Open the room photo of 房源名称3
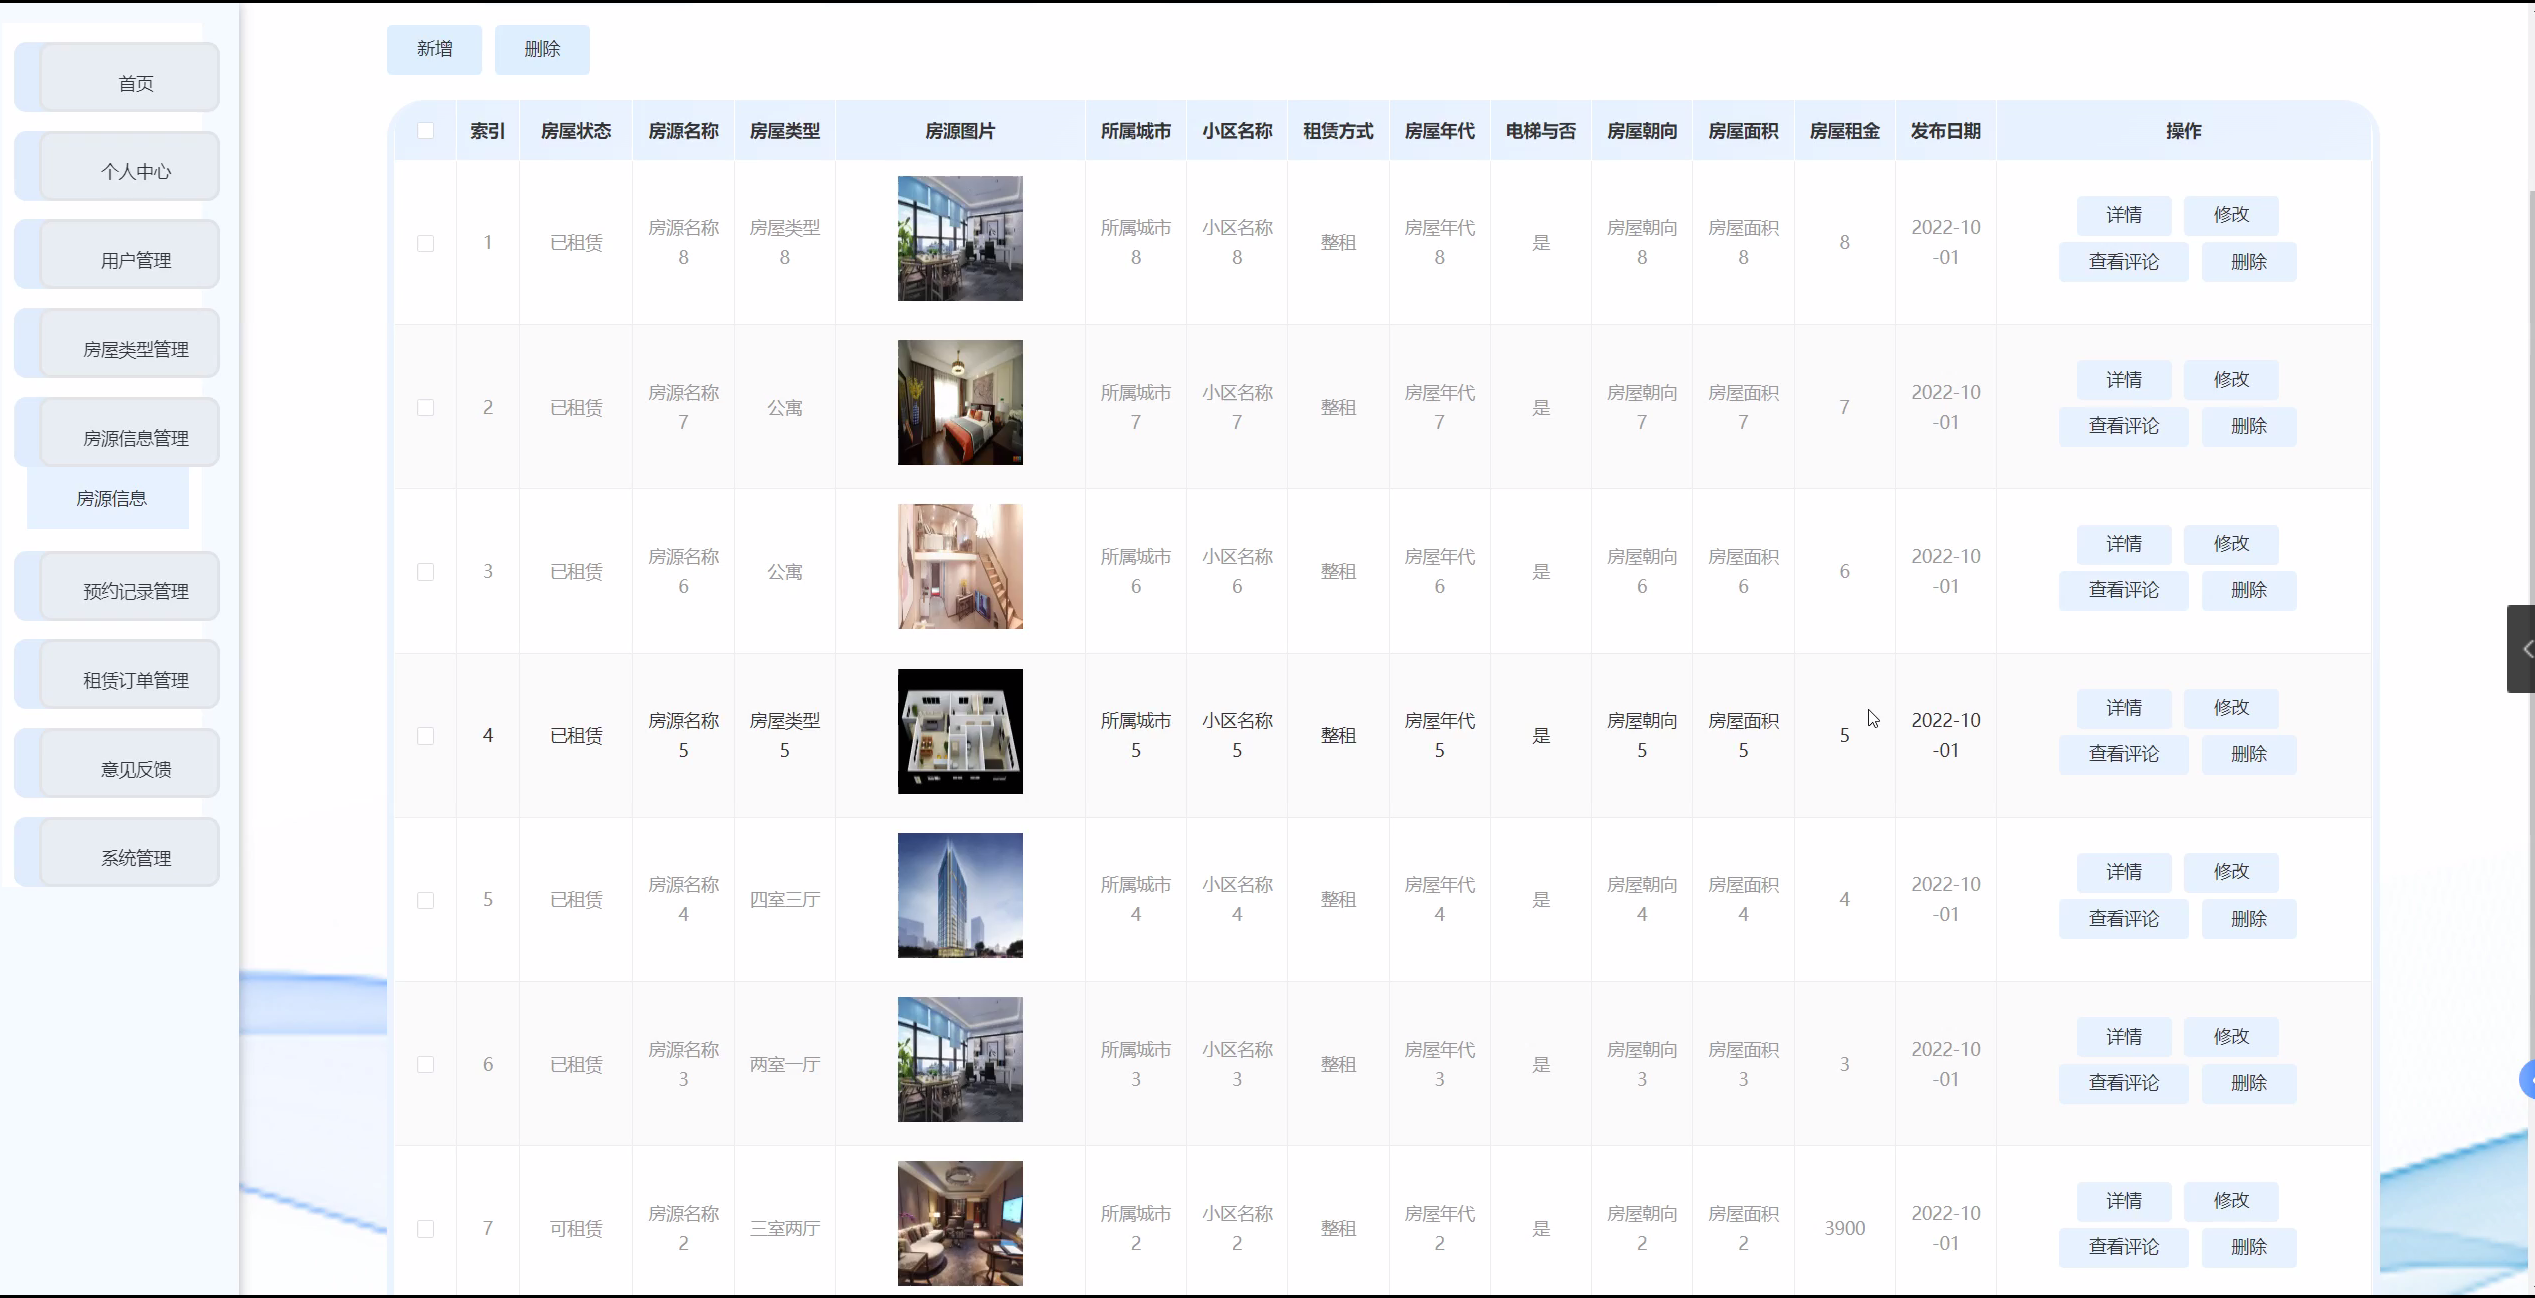The width and height of the screenshot is (2535, 1298). coord(960,1059)
